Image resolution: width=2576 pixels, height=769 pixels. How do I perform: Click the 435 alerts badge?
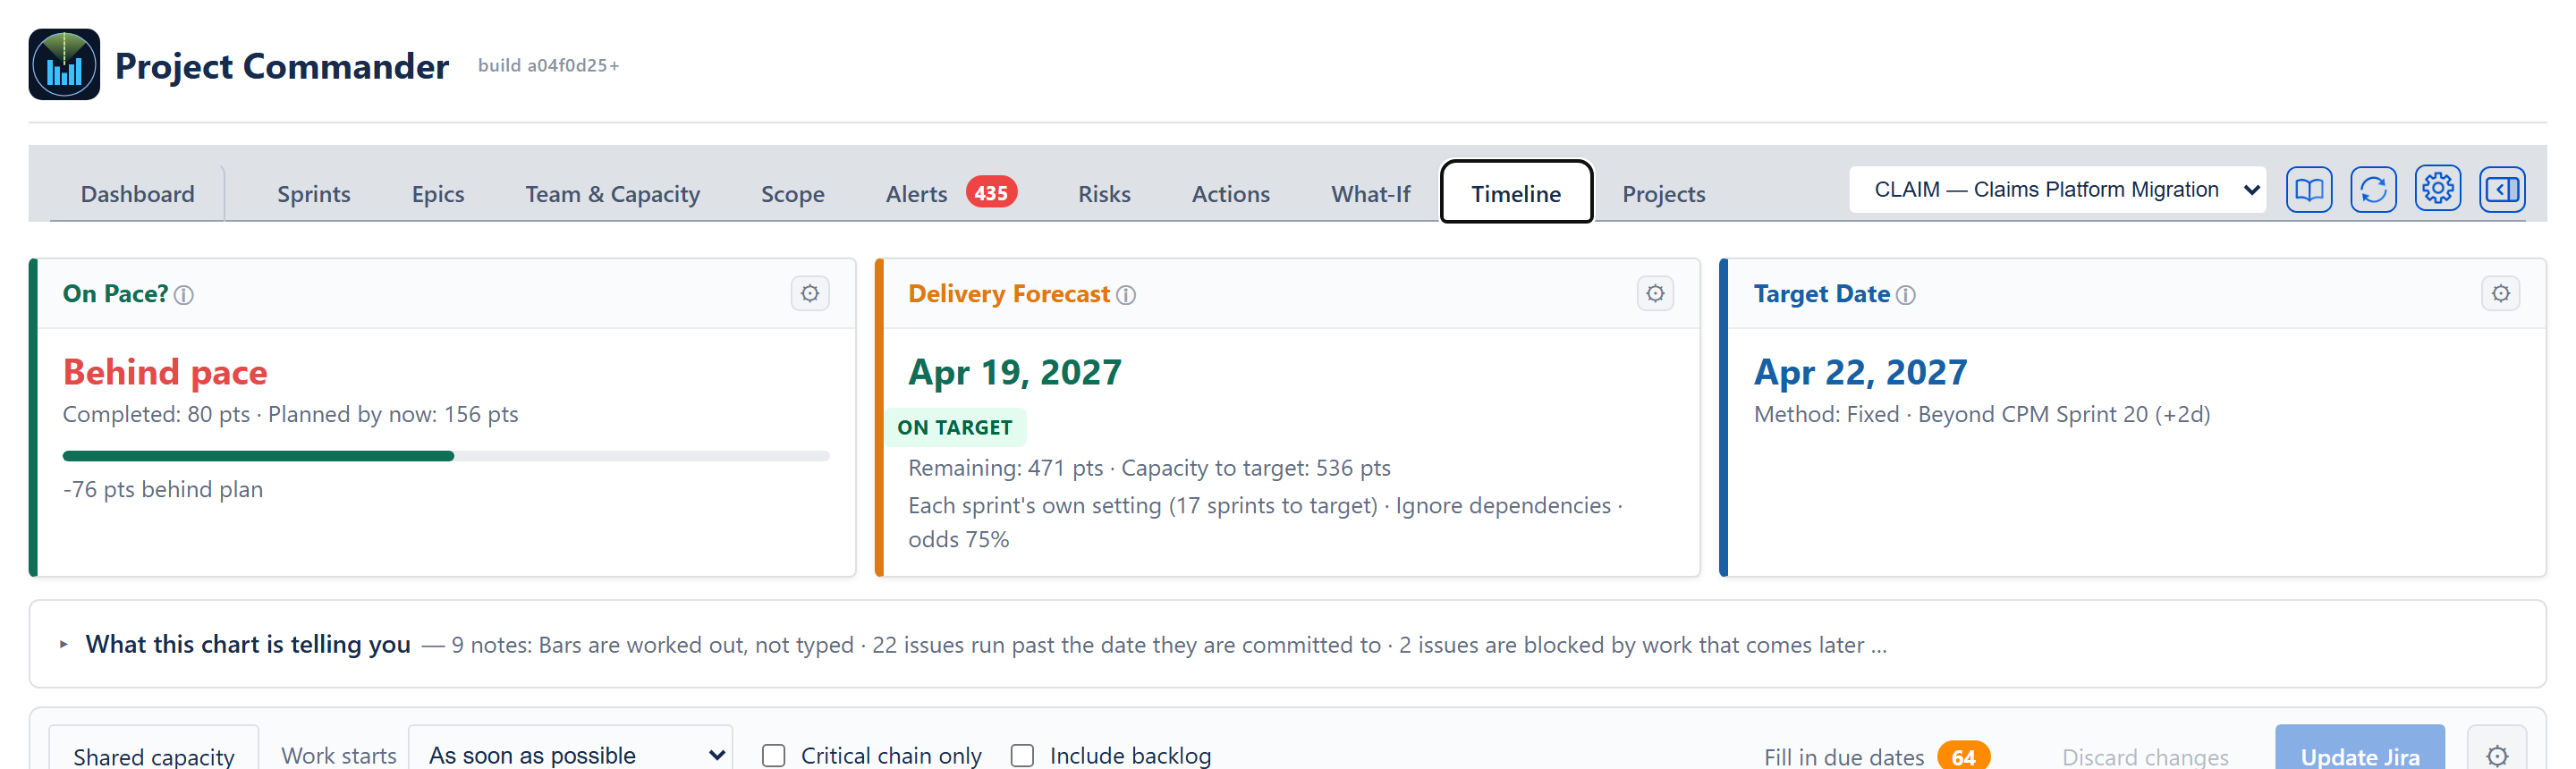click(x=991, y=192)
